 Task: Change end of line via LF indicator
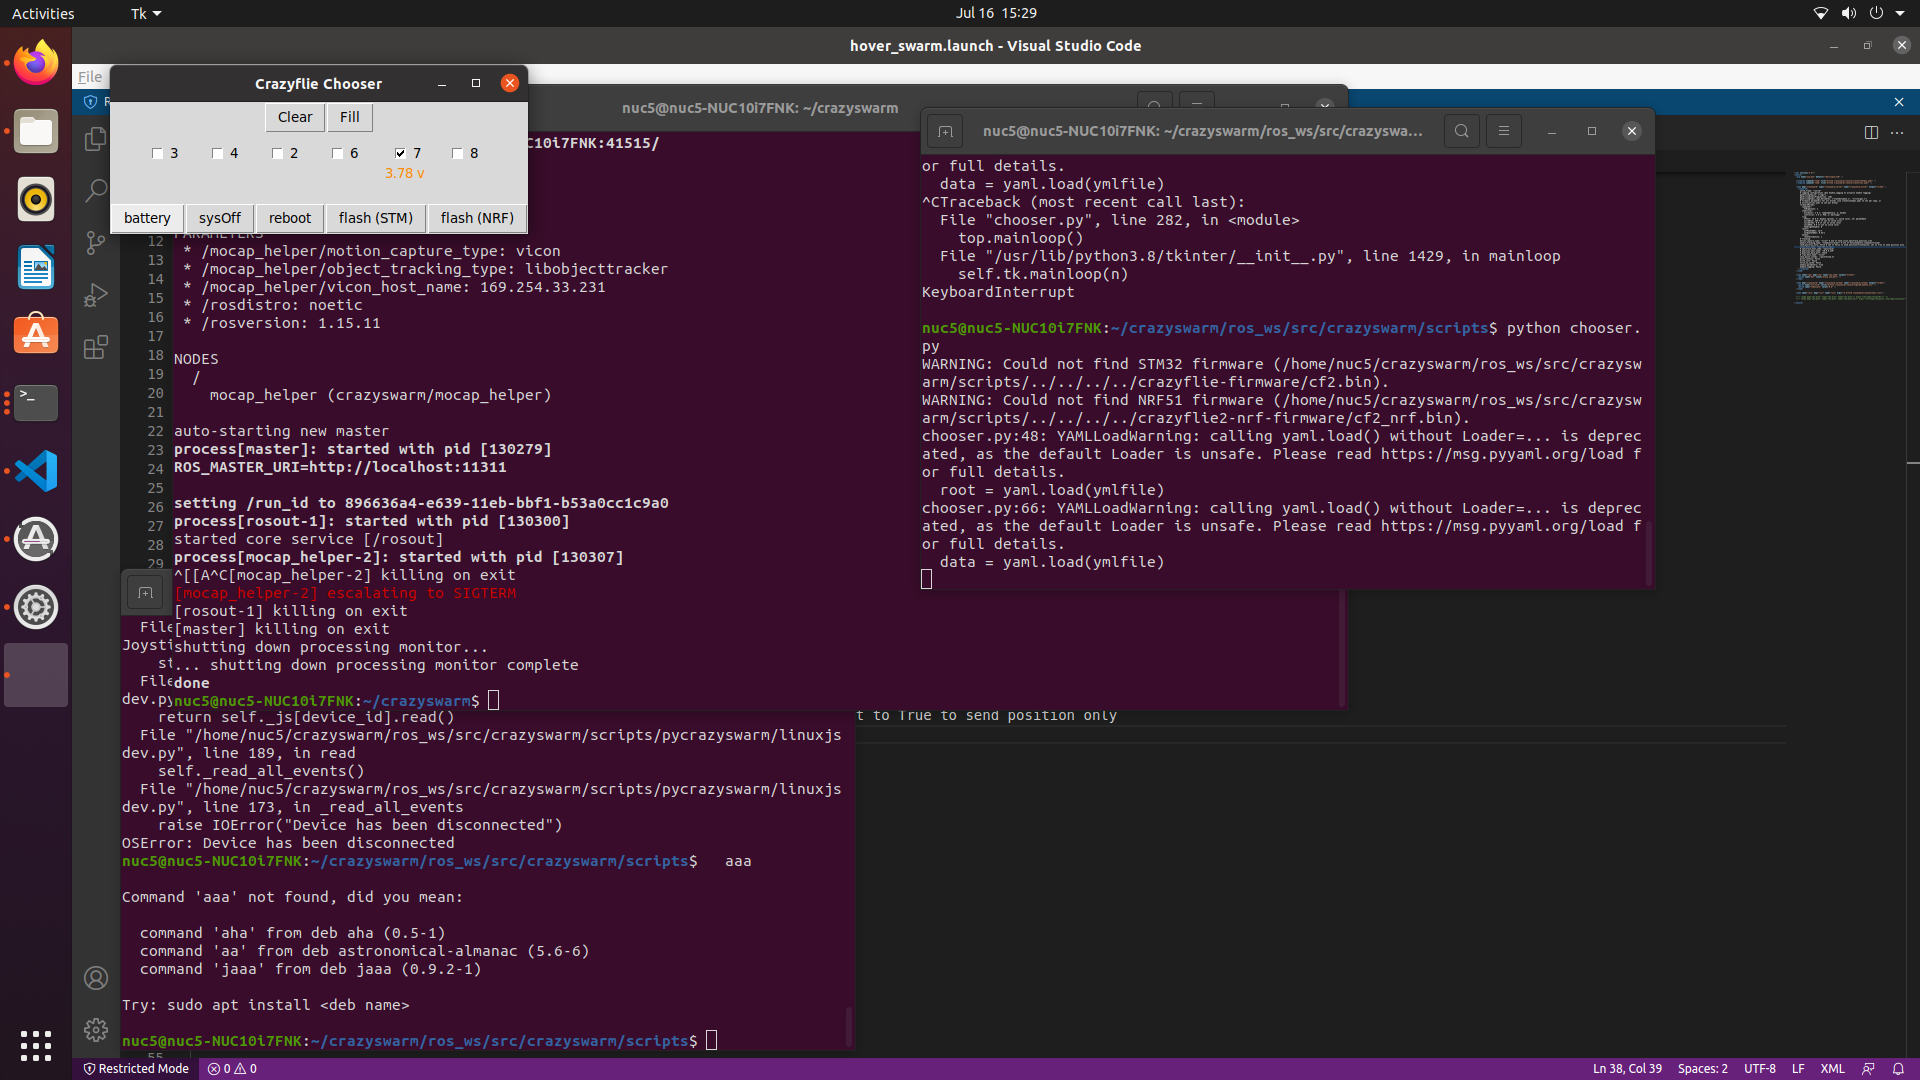(1798, 1069)
